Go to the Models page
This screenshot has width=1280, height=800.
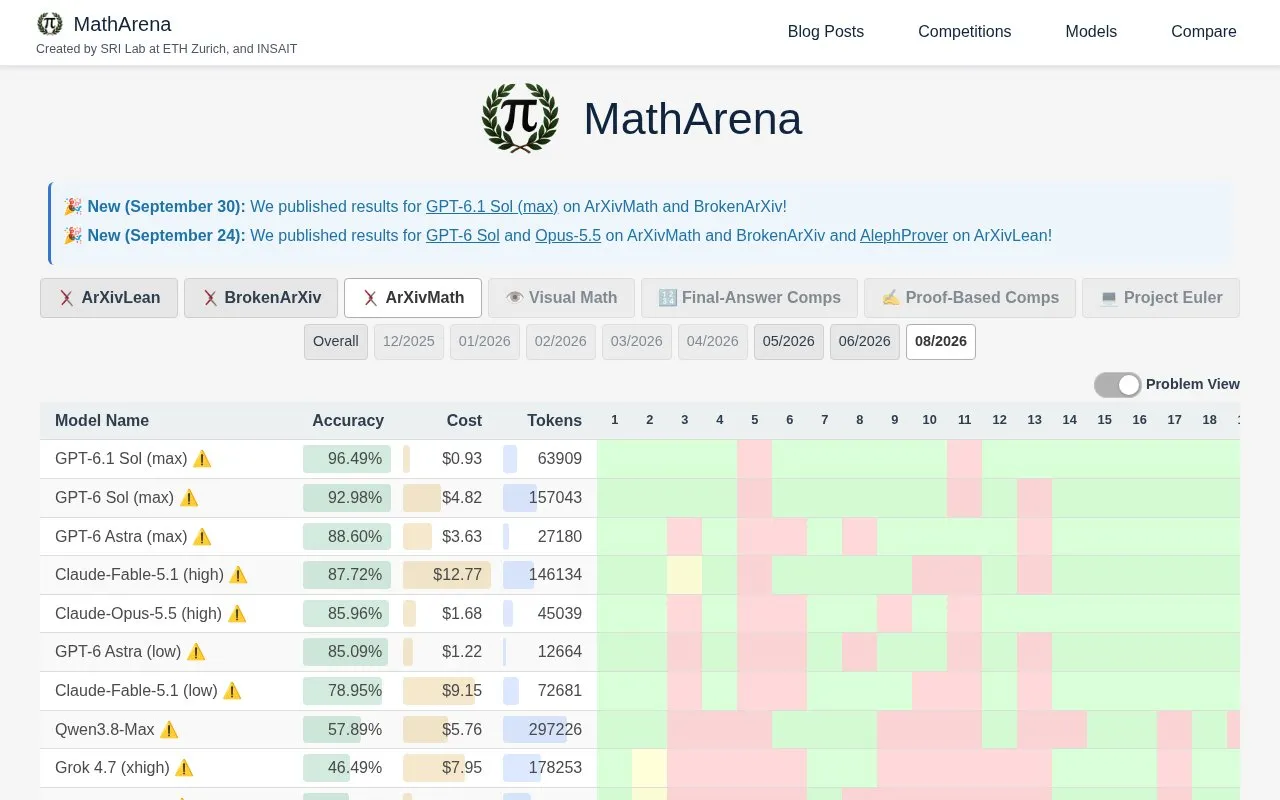pyautogui.click(x=1091, y=32)
